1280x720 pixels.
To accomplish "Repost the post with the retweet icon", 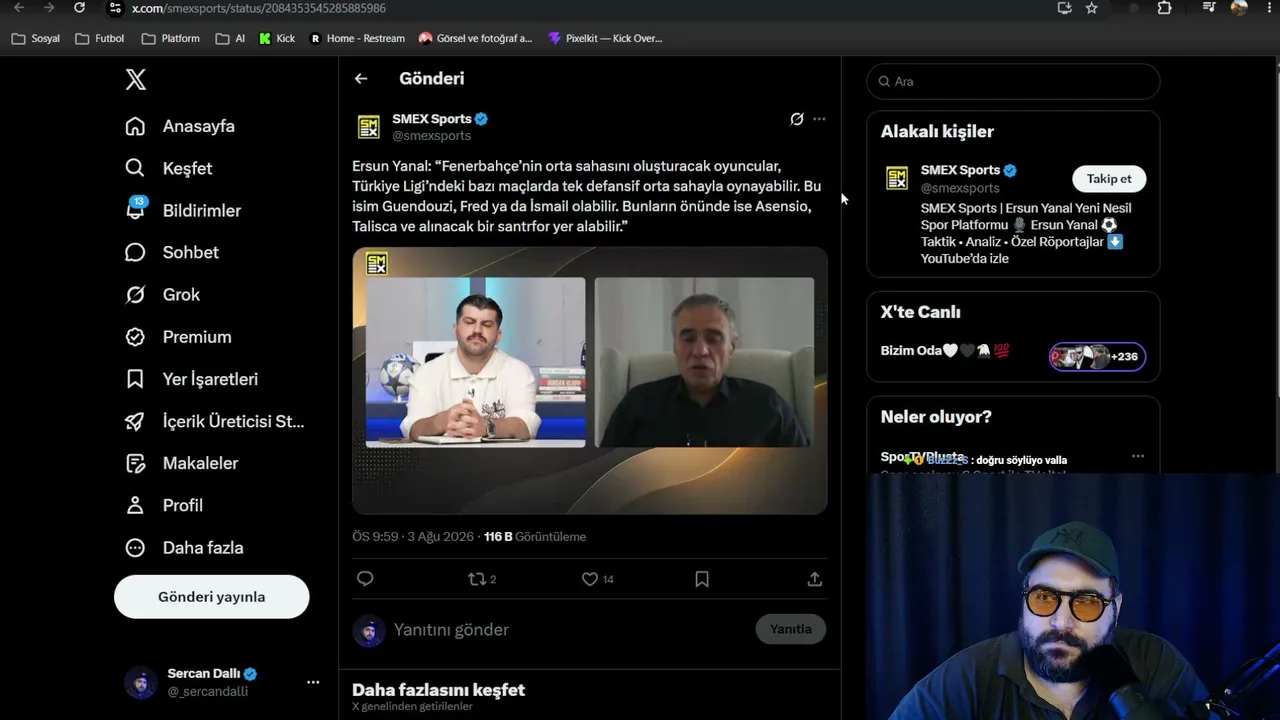I will coord(477,579).
